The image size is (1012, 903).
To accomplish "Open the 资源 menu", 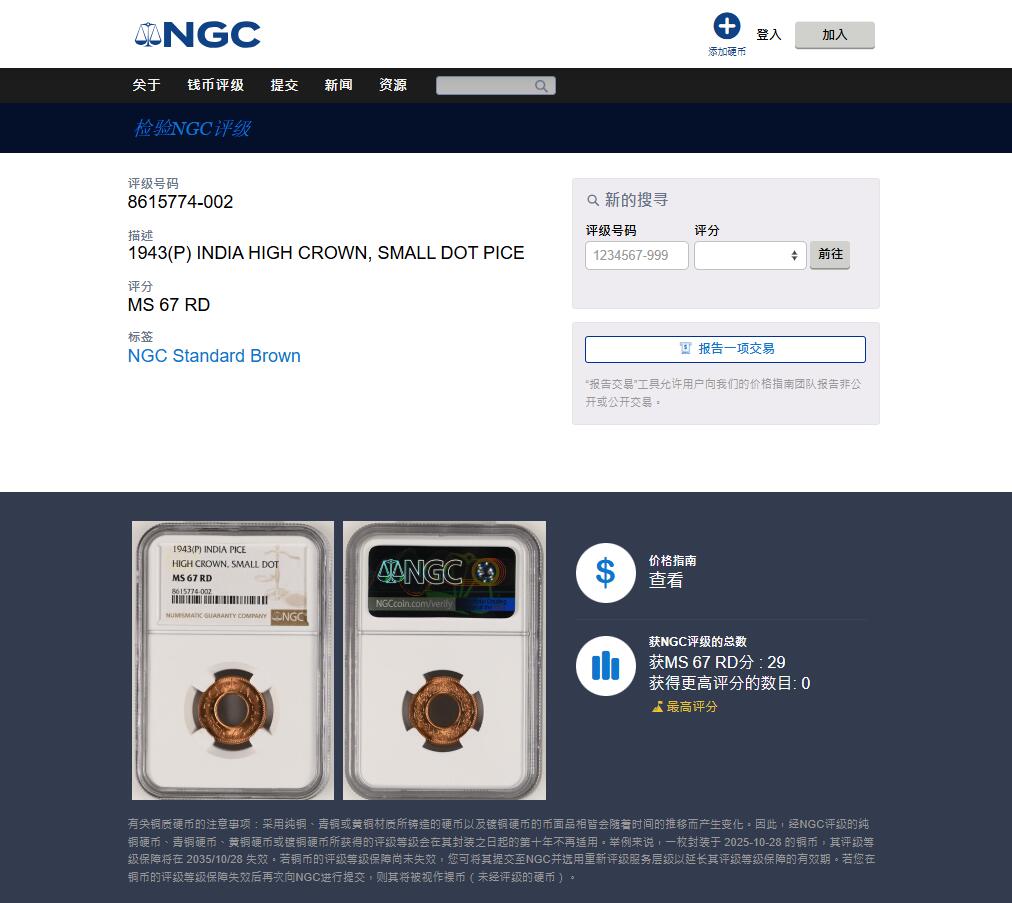I will click(x=393, y=85).
